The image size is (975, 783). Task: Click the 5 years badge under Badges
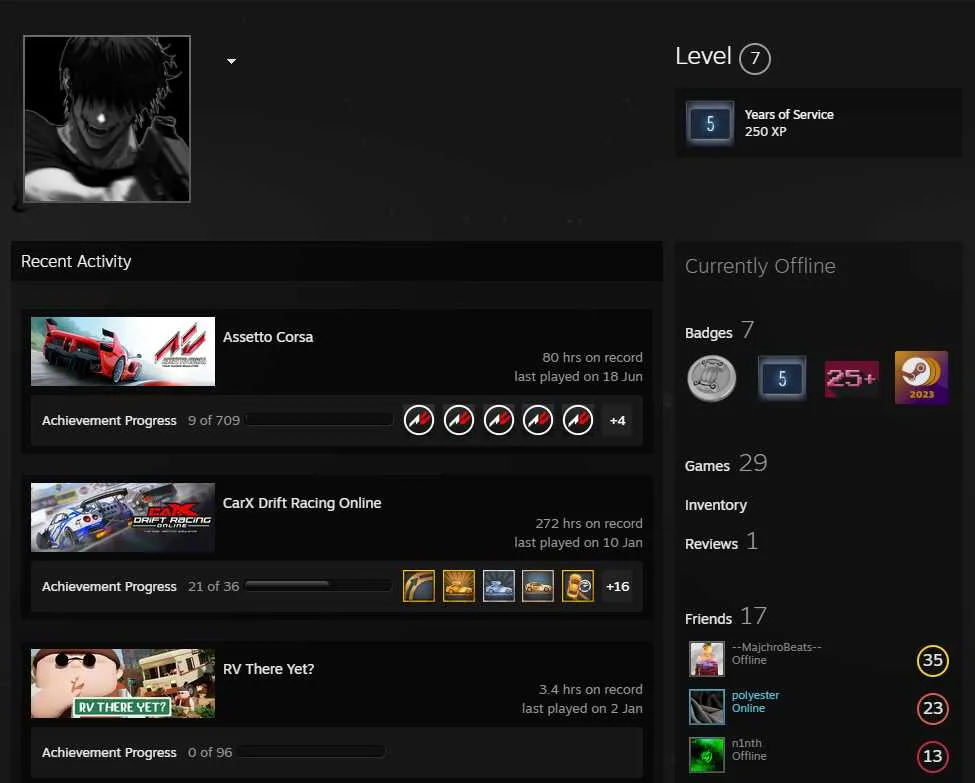(782, 378)
